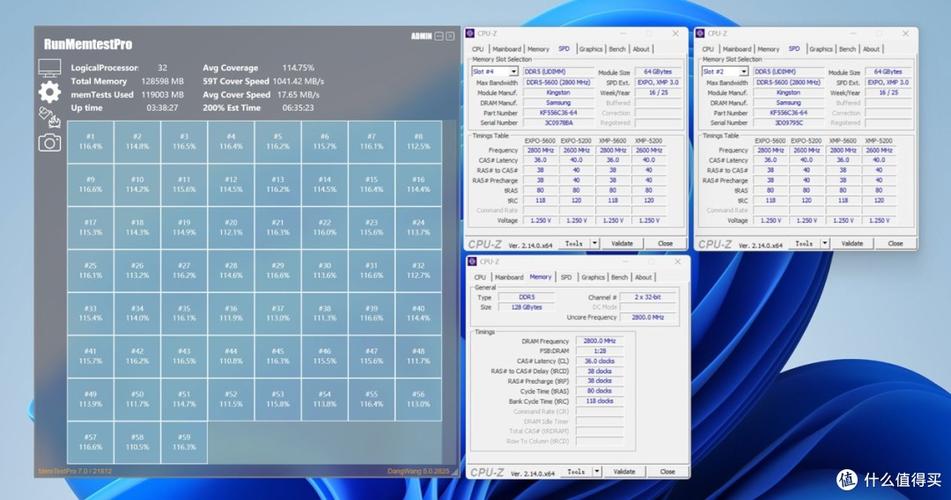Click the Channel # field 2 x 32-bit
Image resolution: width=951 pixels, height=500 pixels.
(648, 297)
